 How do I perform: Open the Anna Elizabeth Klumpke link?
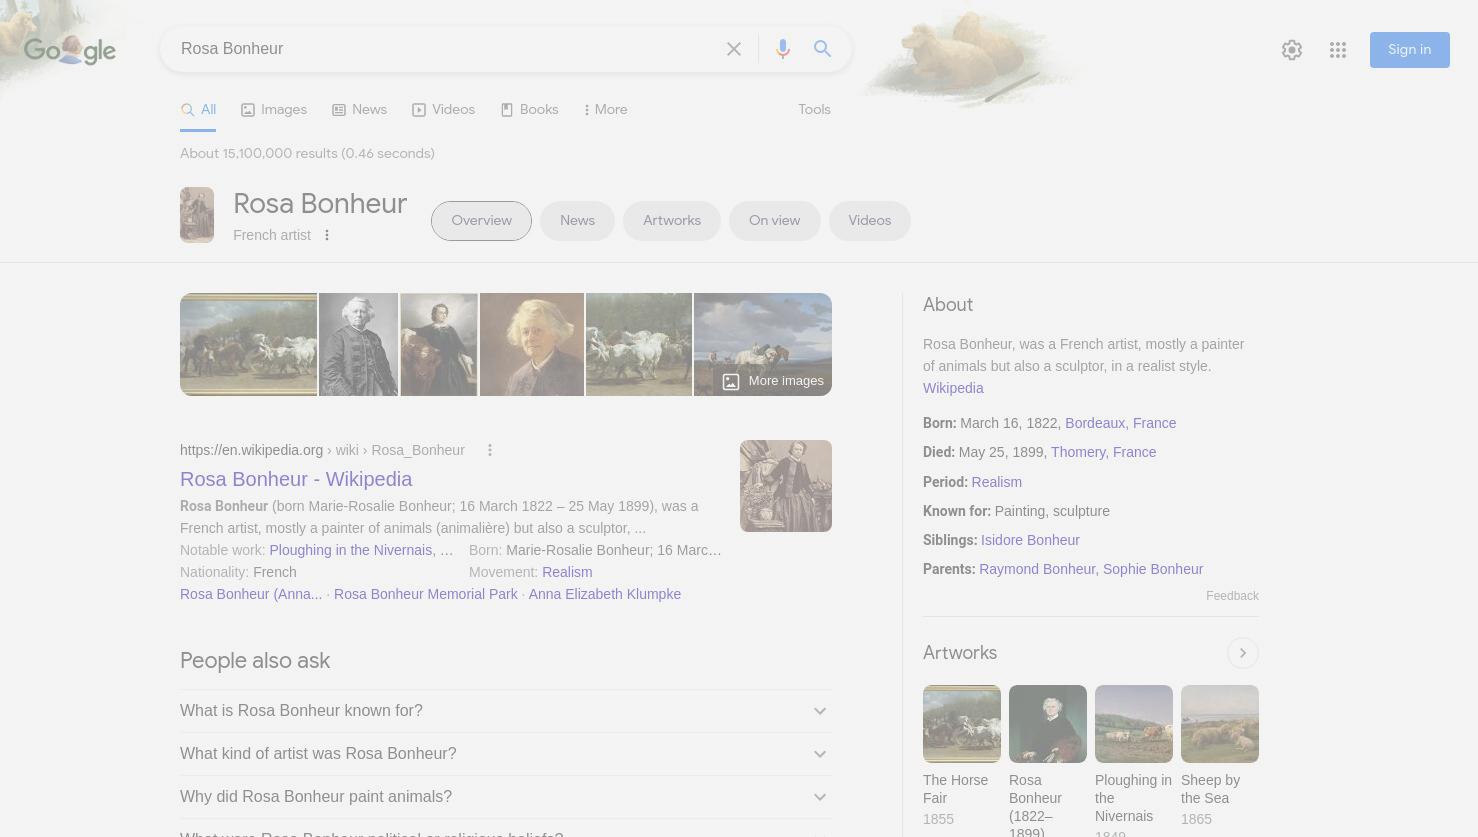pyautogui.click(x=605, y=594)
